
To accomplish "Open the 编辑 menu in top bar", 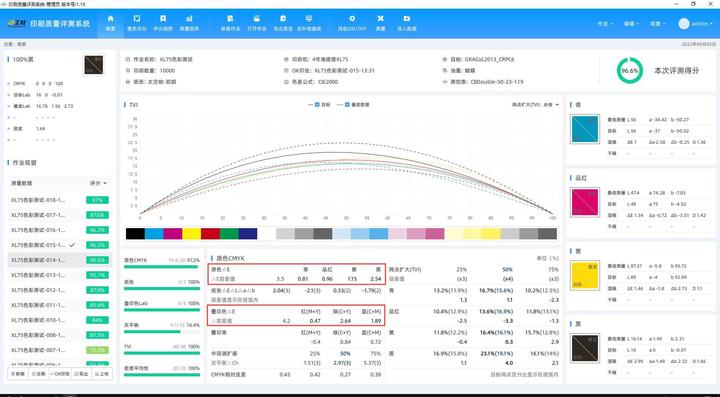I will pos(631,24).
